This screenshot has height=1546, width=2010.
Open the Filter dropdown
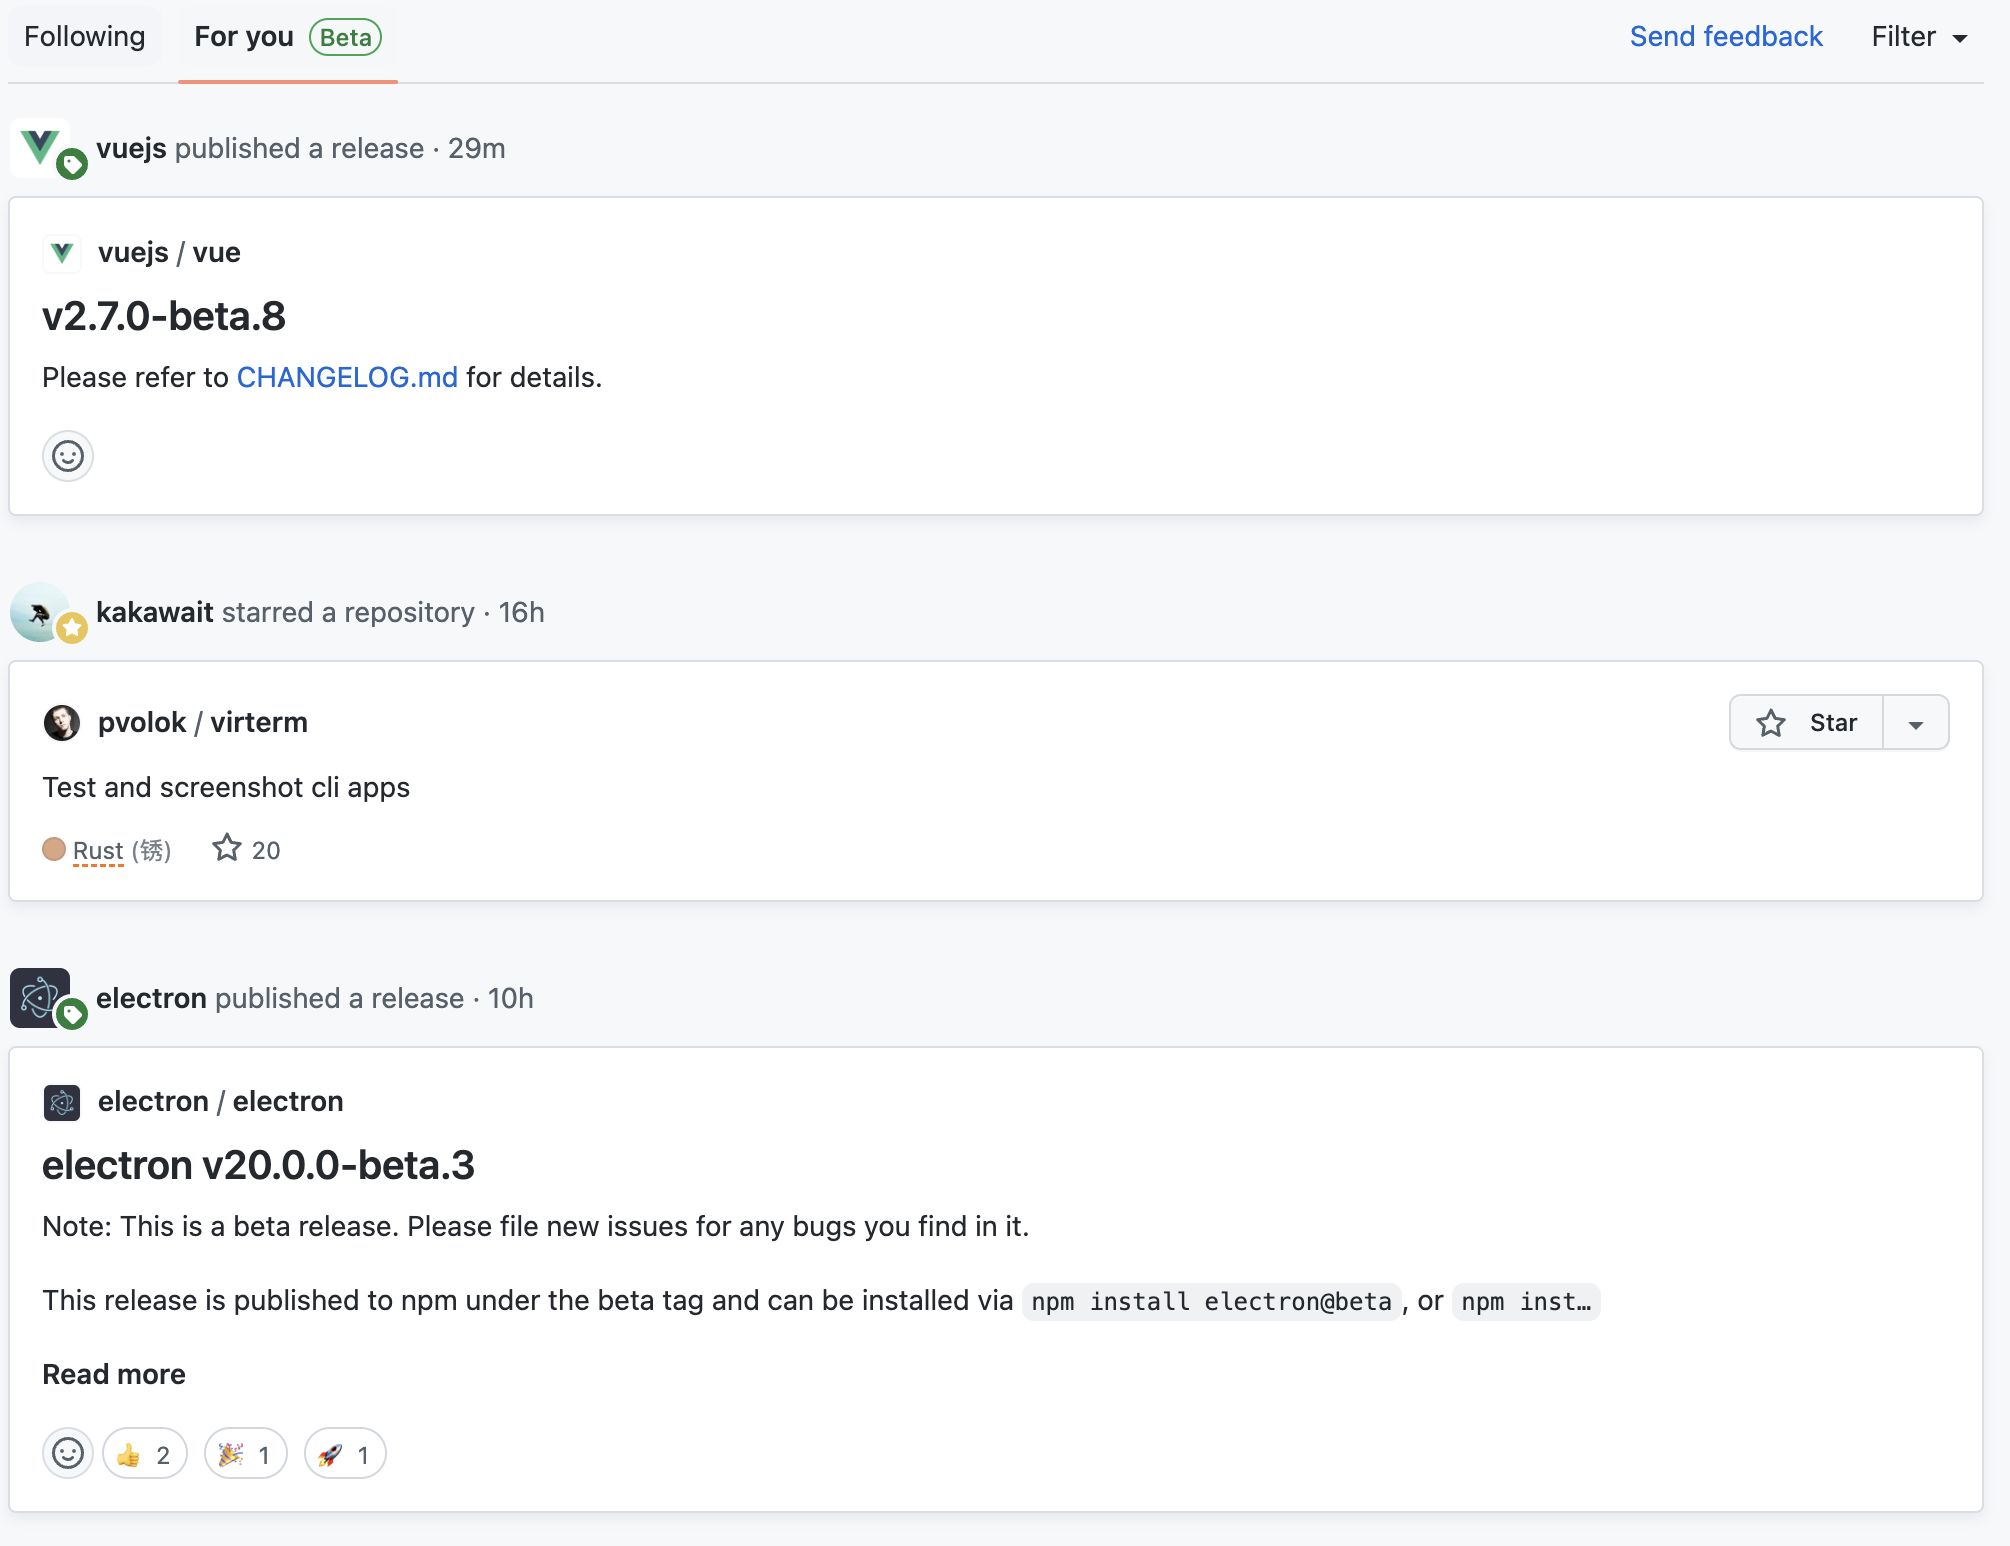coord(1919,37)
